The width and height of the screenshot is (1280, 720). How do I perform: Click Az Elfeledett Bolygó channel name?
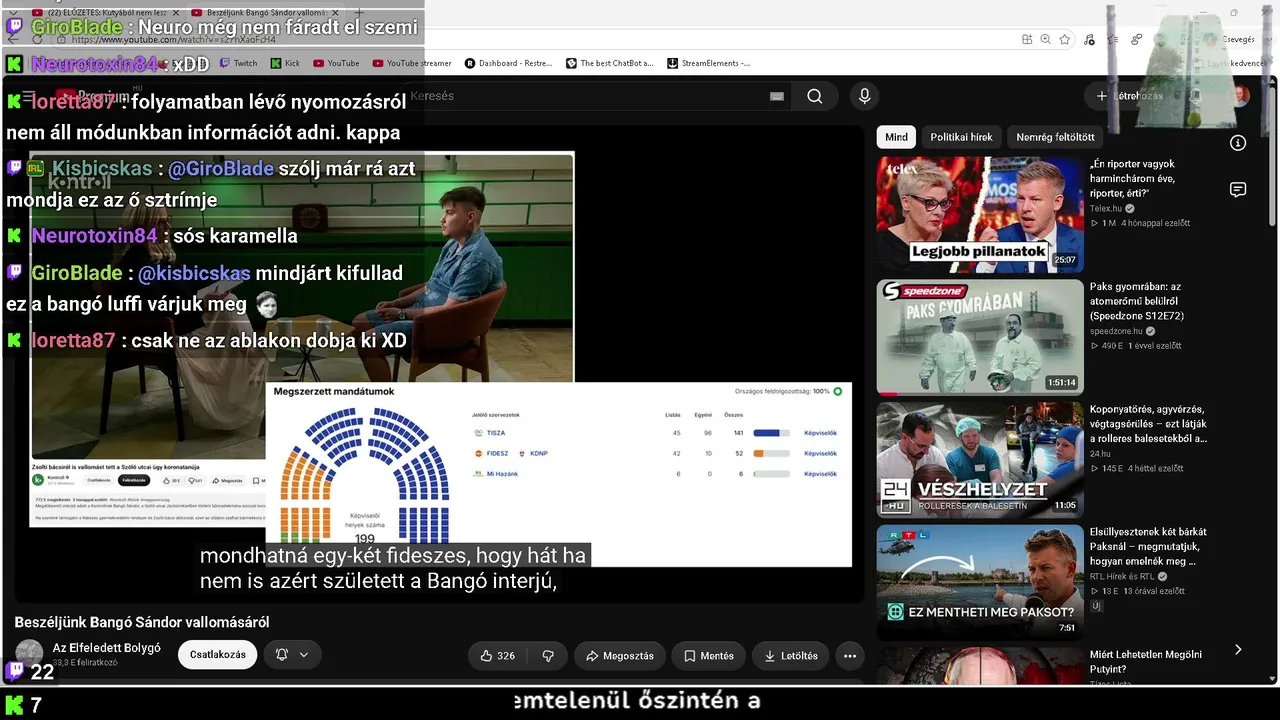[x=107, y=648]
